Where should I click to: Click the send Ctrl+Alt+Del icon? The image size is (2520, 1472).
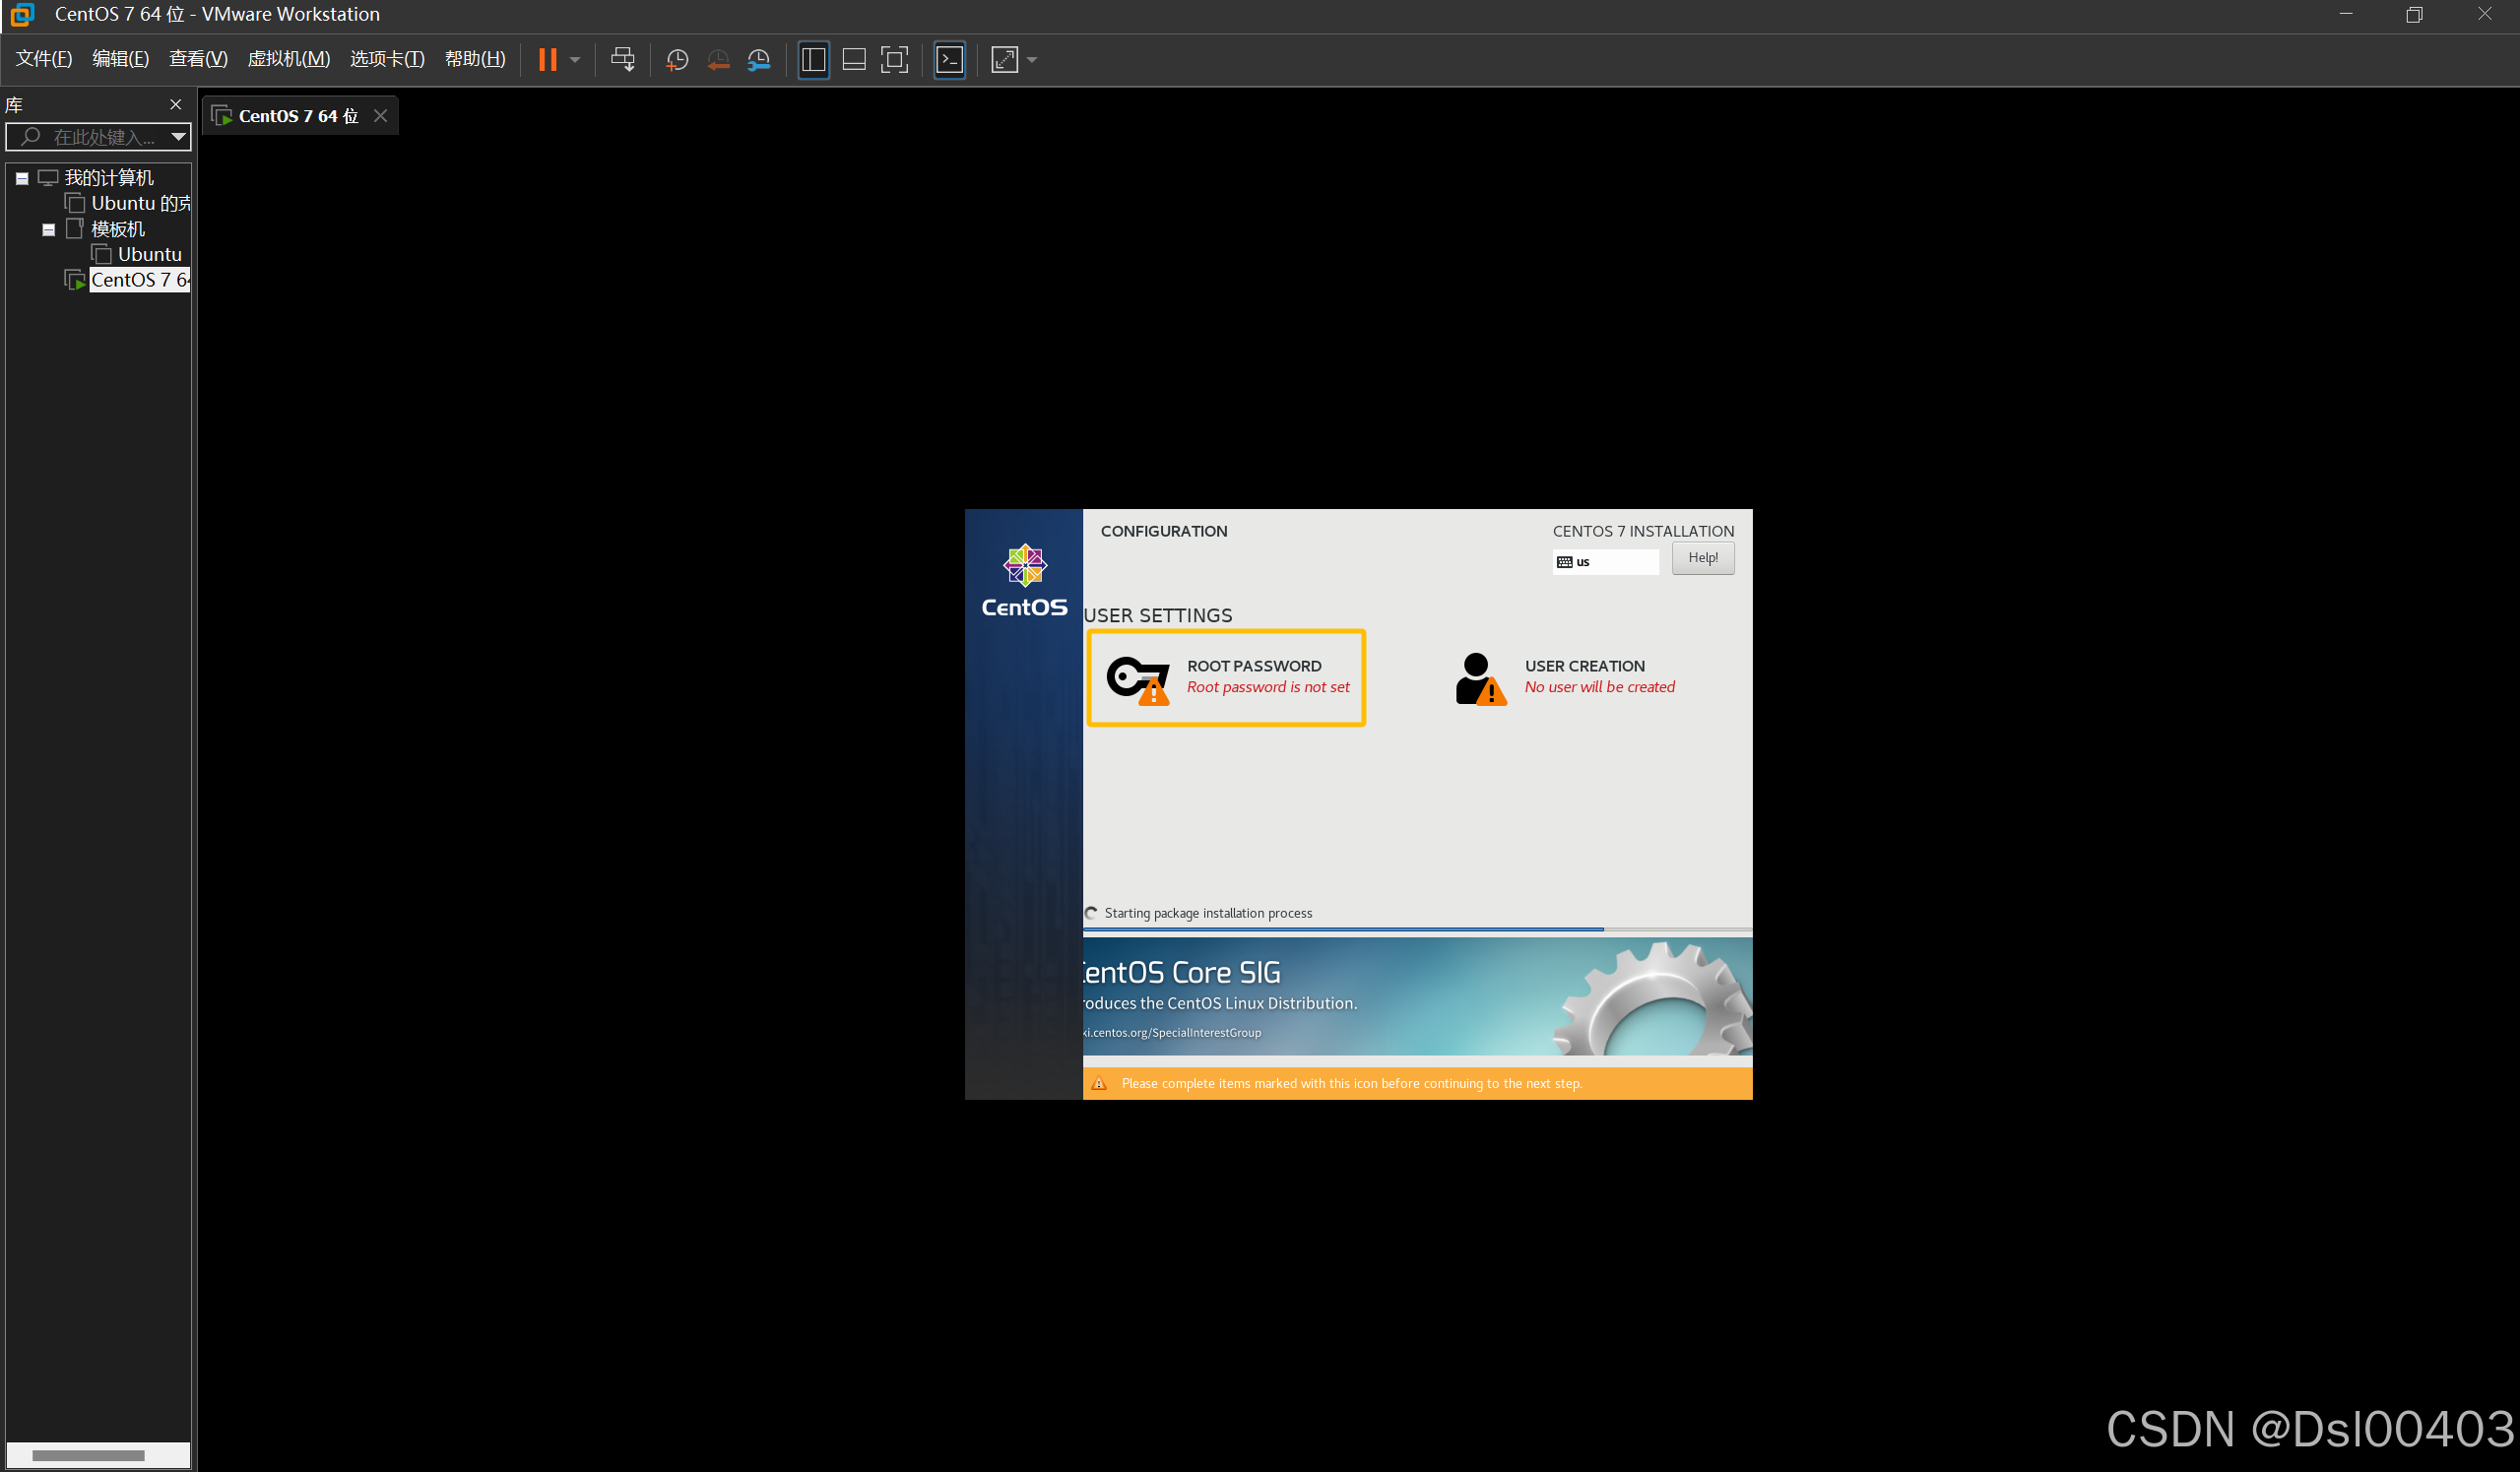click(622, 60)
